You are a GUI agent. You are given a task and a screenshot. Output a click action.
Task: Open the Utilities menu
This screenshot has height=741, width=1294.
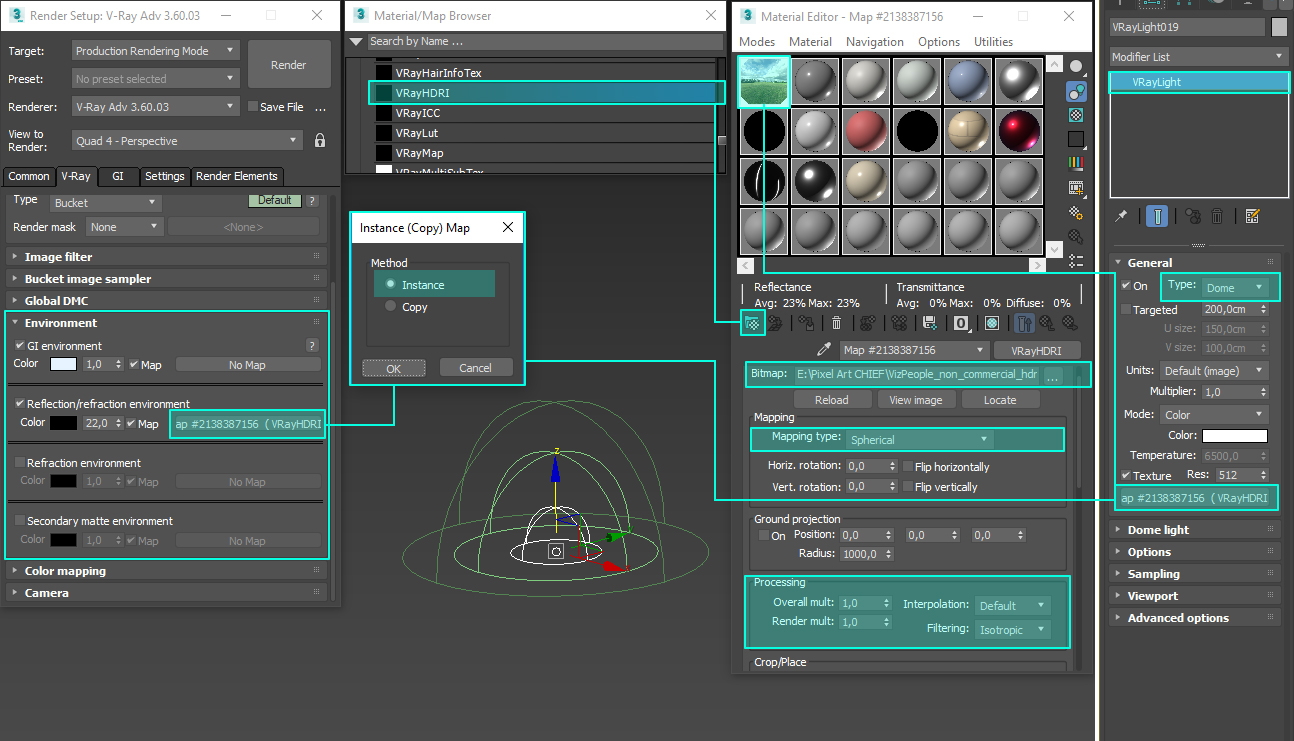pyautogui.click(x=993, y=42)
